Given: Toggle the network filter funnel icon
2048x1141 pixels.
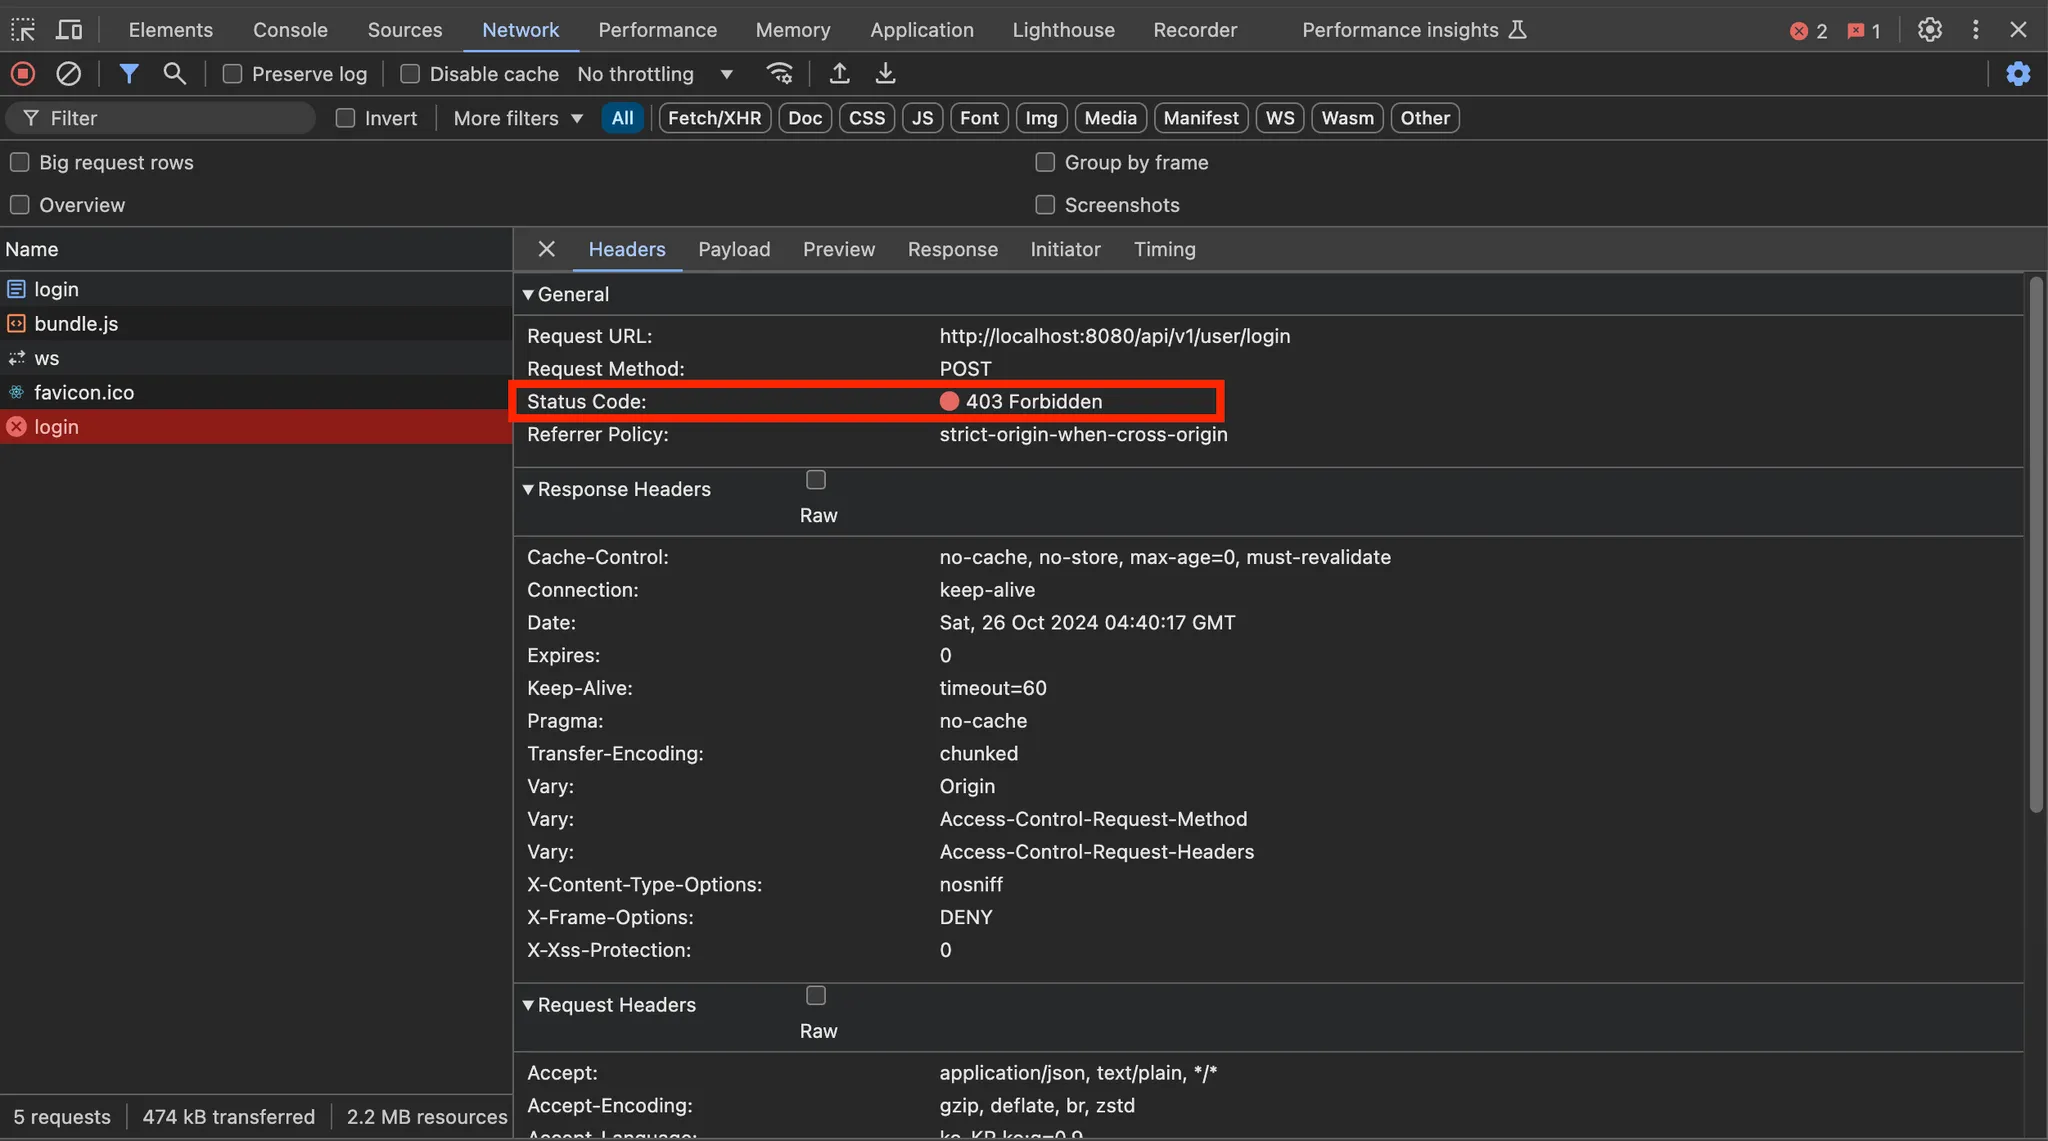Looking at the screenshot, I should 129,74.
